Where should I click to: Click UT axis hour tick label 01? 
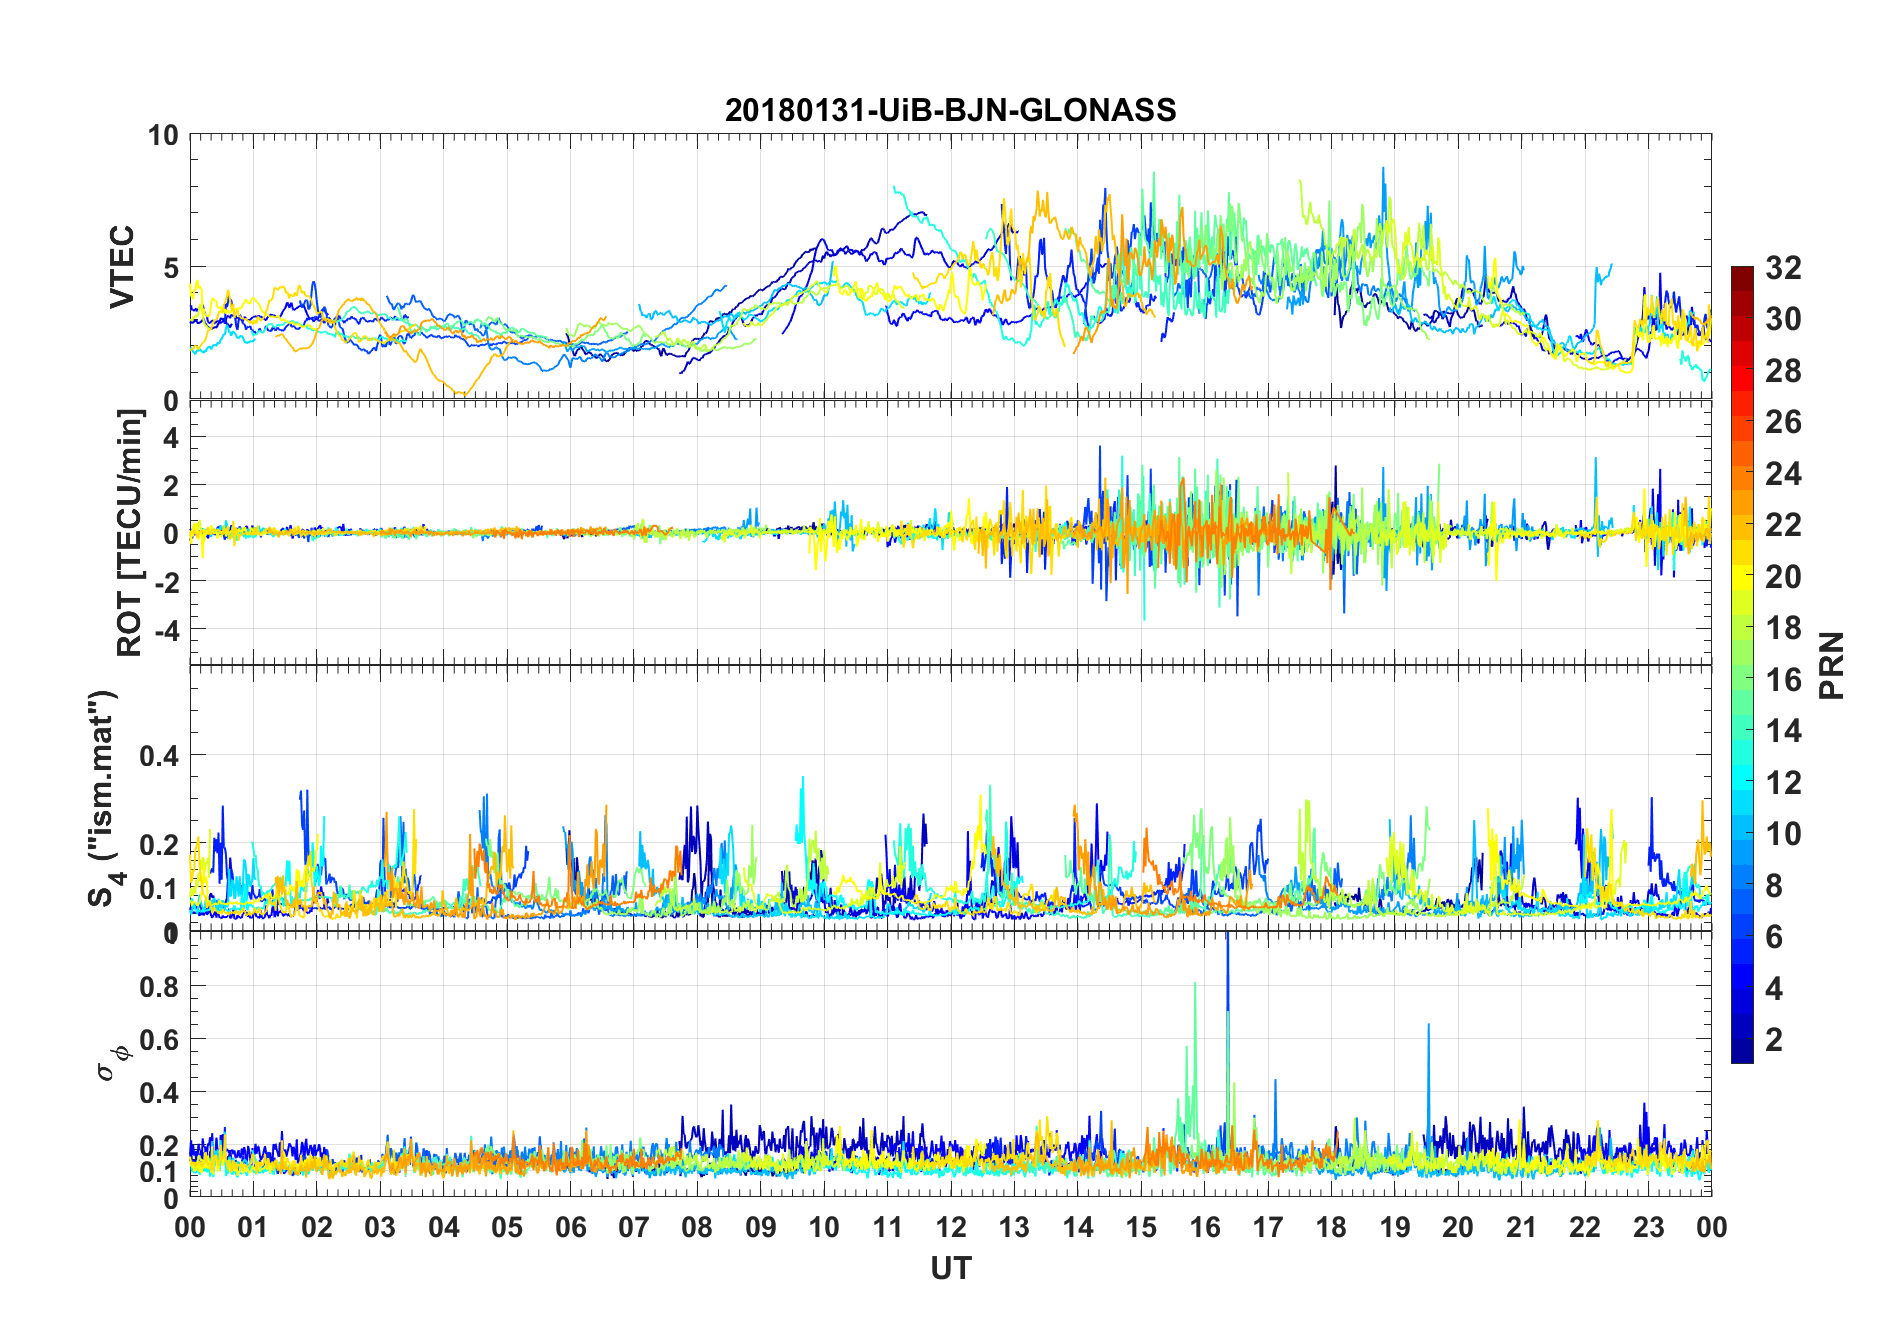253,1228
